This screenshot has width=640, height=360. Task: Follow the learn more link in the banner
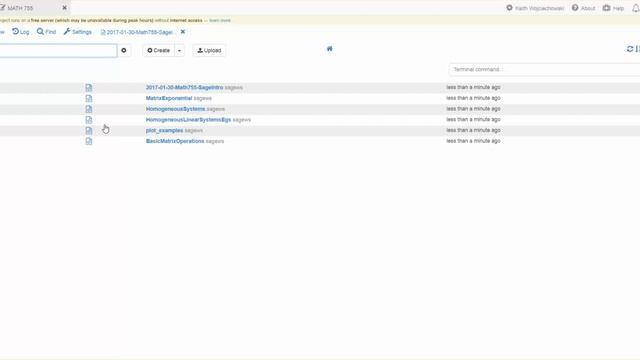pos(220,20)
